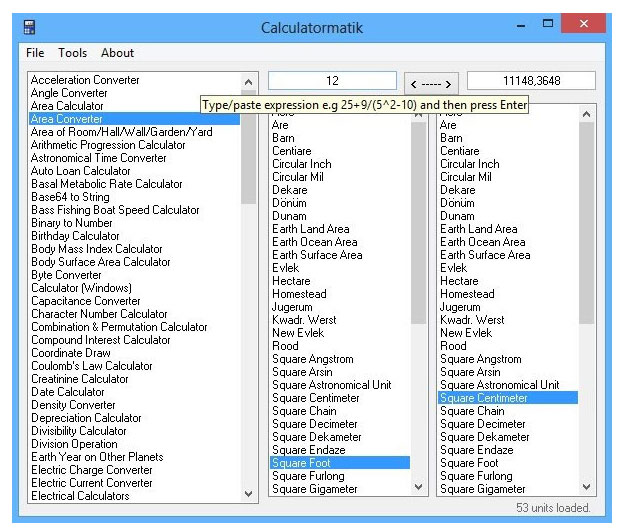The height and width of the screenshot is (531, 620).
Task: Open the Tools menu
Action: click(72, 53)
